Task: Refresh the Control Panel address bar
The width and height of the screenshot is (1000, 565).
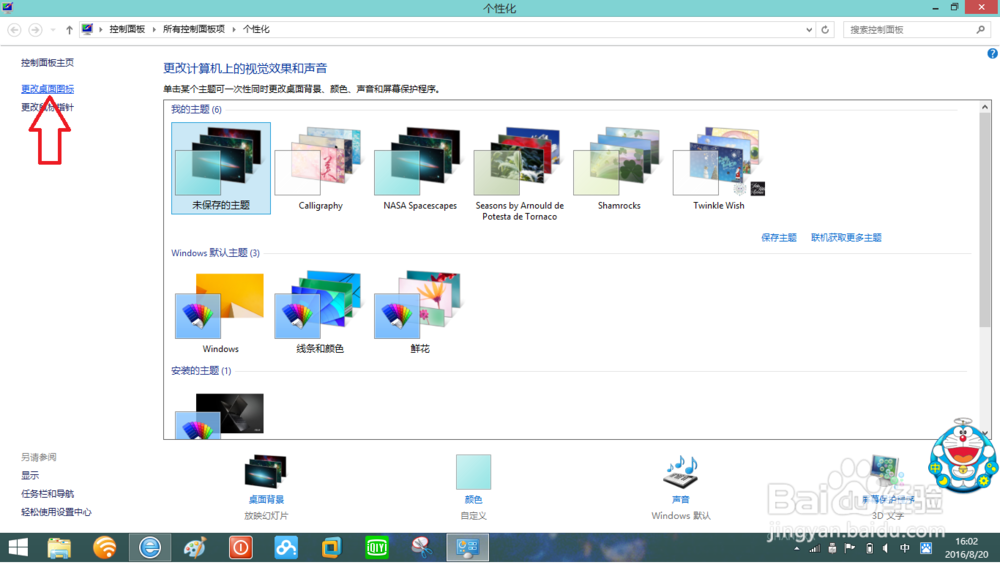Action: click(x=825, y=29)
